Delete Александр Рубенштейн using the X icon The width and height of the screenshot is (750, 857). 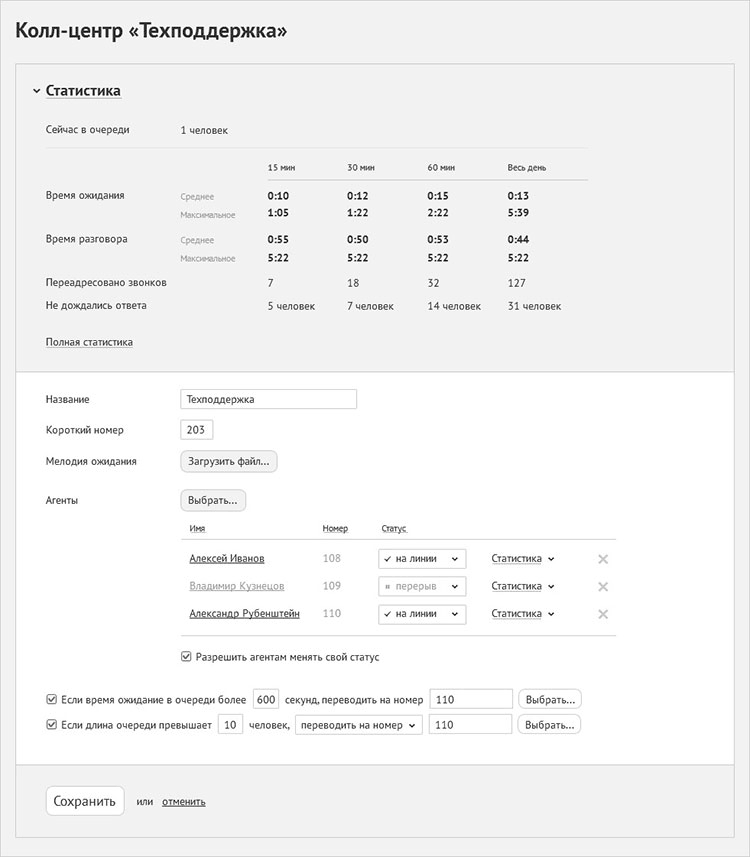603,615
